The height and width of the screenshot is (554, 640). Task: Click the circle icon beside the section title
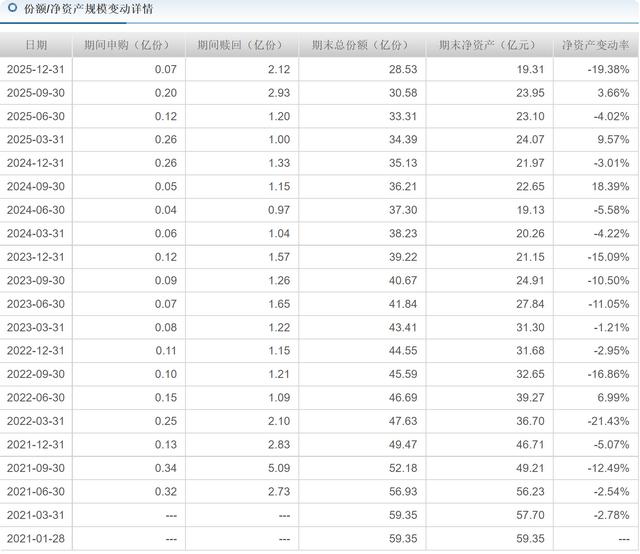(11, 9)
